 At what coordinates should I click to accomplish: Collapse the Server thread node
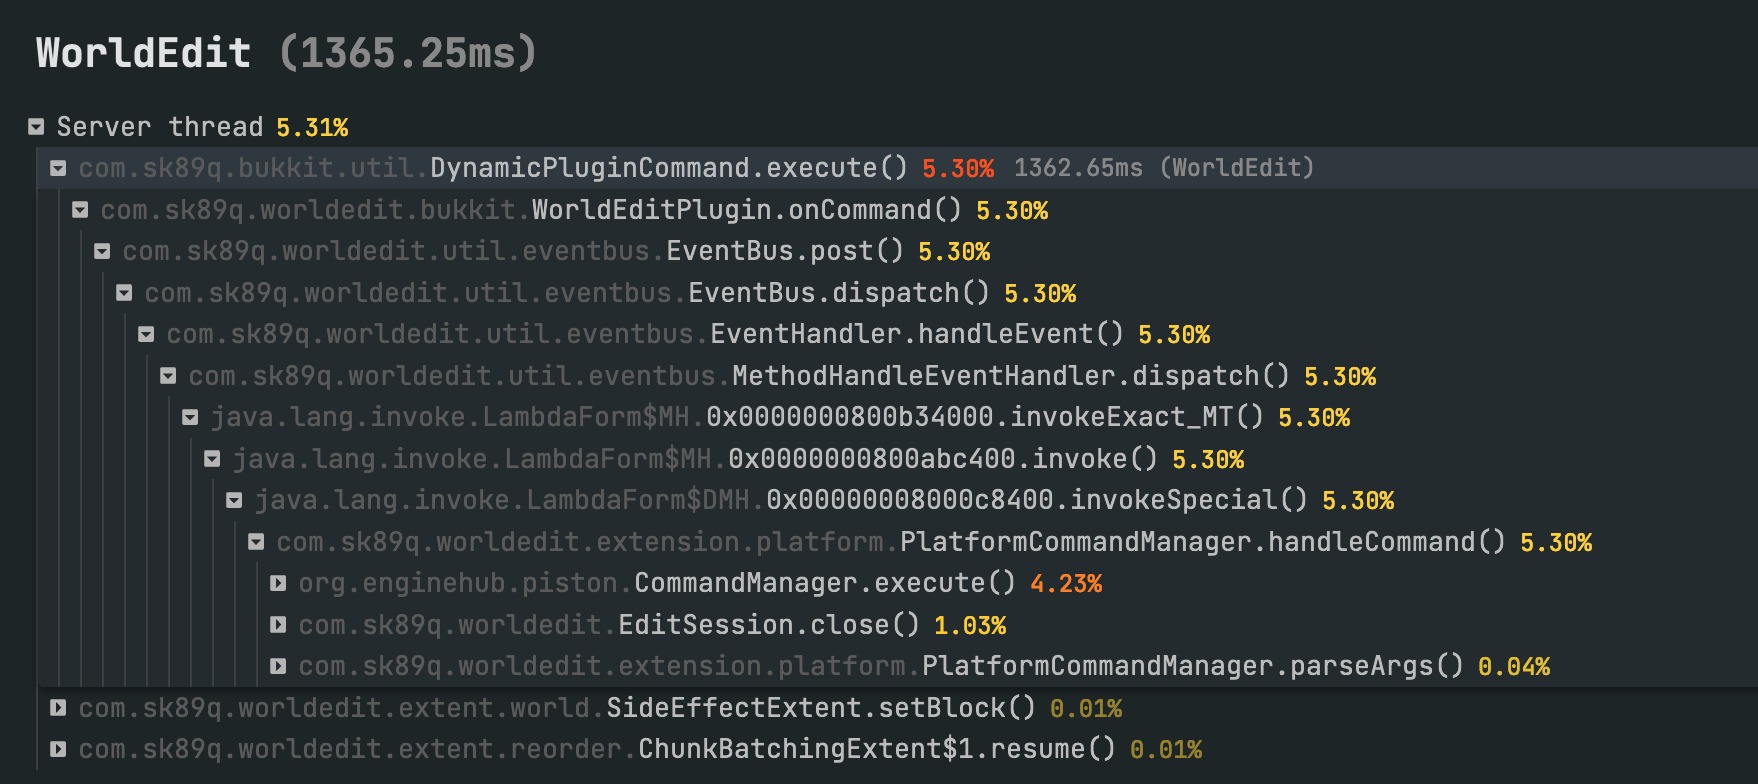coord(36,127)
